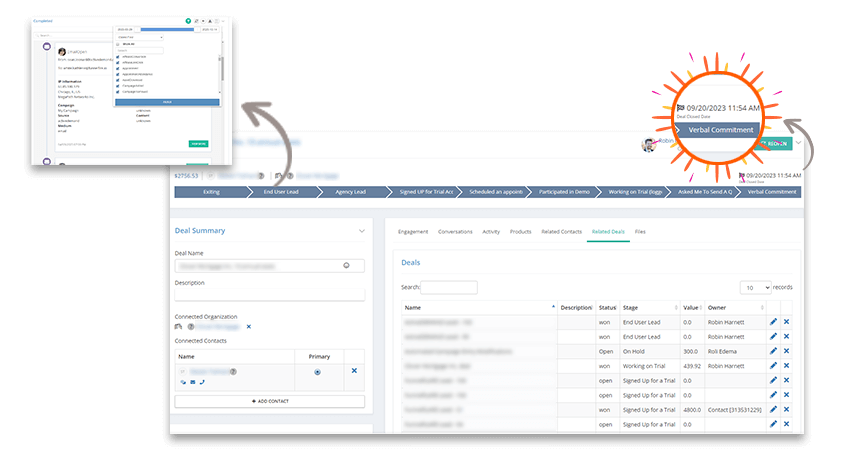Click the phone icon under the contact name
Viewport: 846px width, 466px height.
coord(201,382)
